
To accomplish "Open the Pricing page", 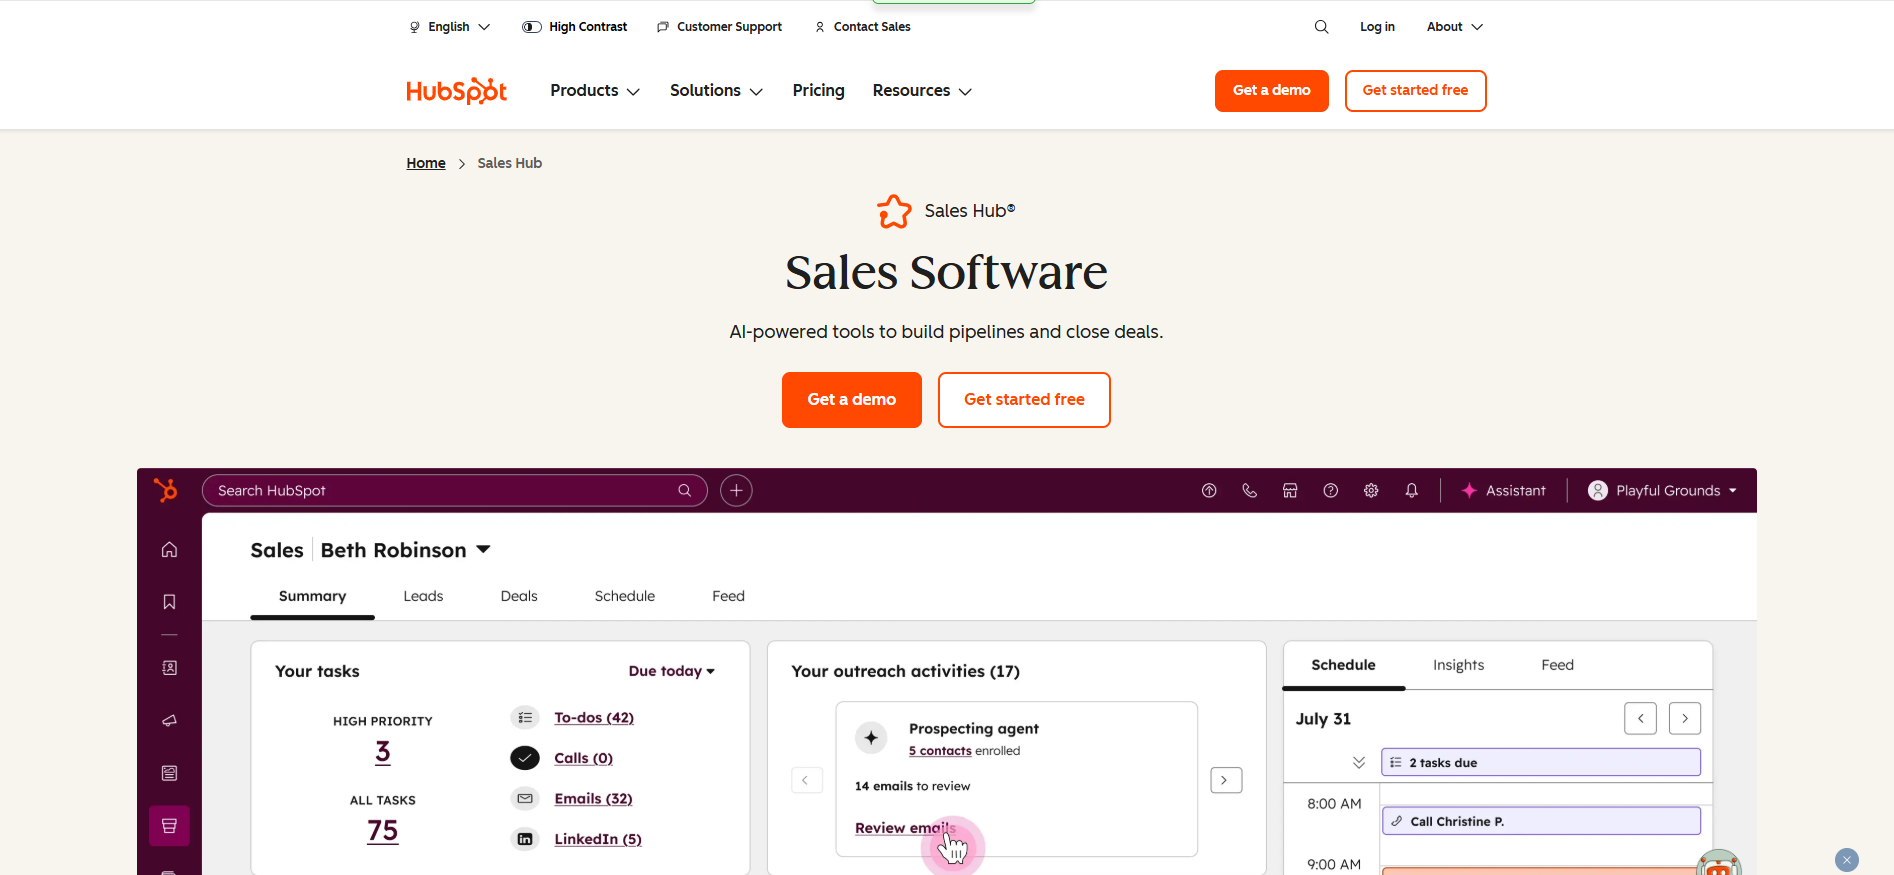I will coord(818,91).
